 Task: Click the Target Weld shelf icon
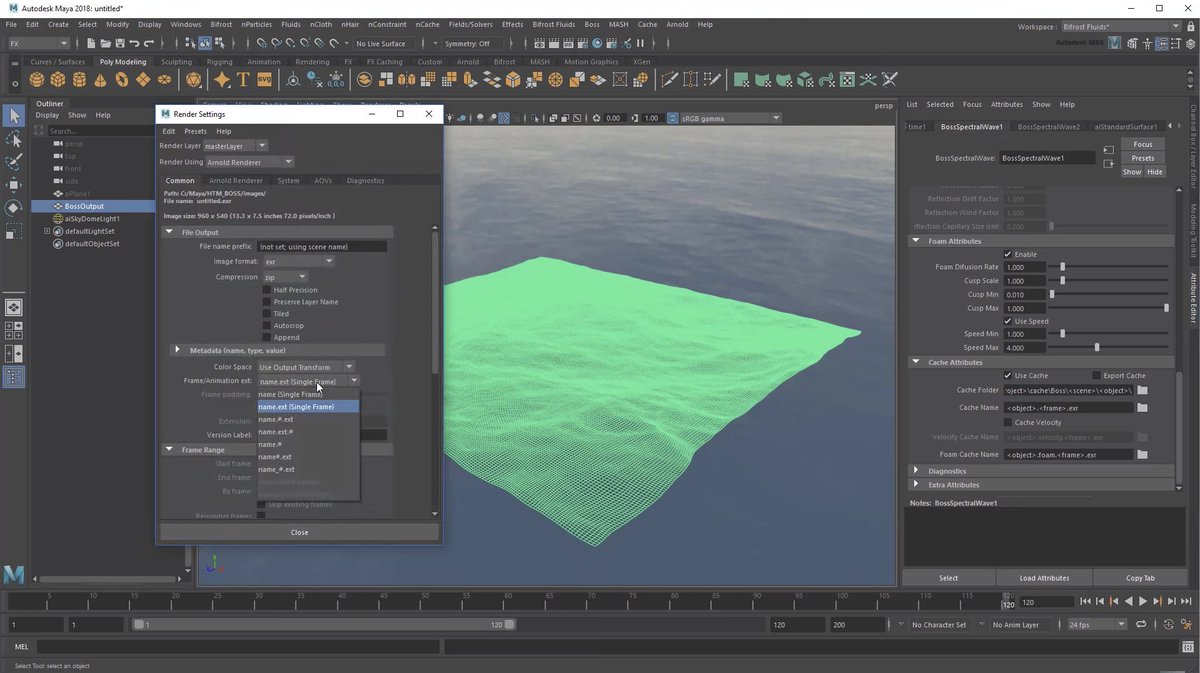(690, 80)
